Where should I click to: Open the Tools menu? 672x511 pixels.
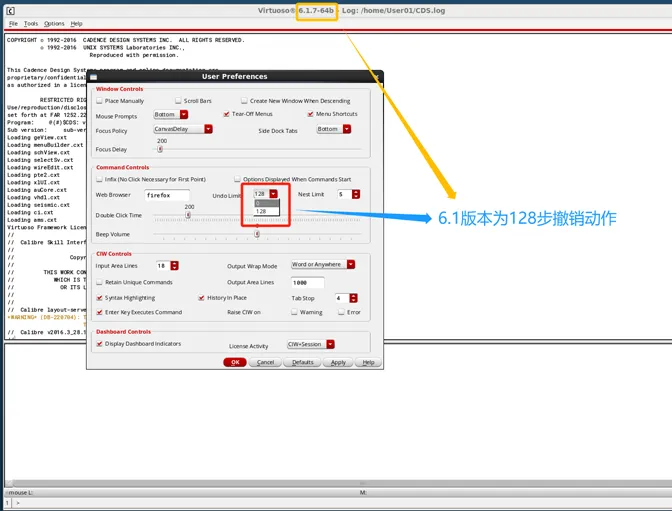point(31,23)
